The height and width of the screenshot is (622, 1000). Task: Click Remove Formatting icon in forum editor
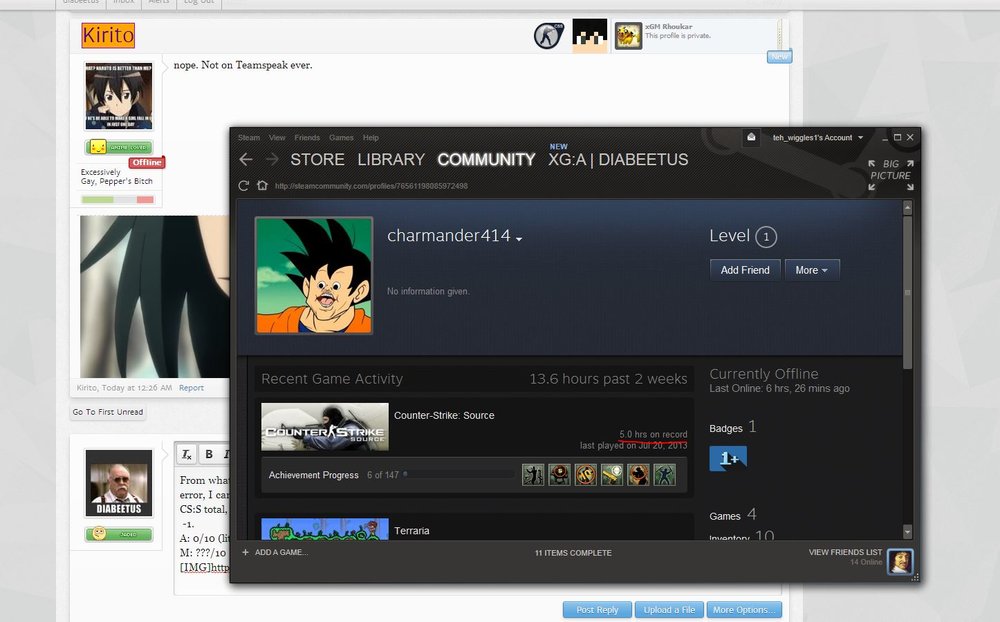coord(186,454)
